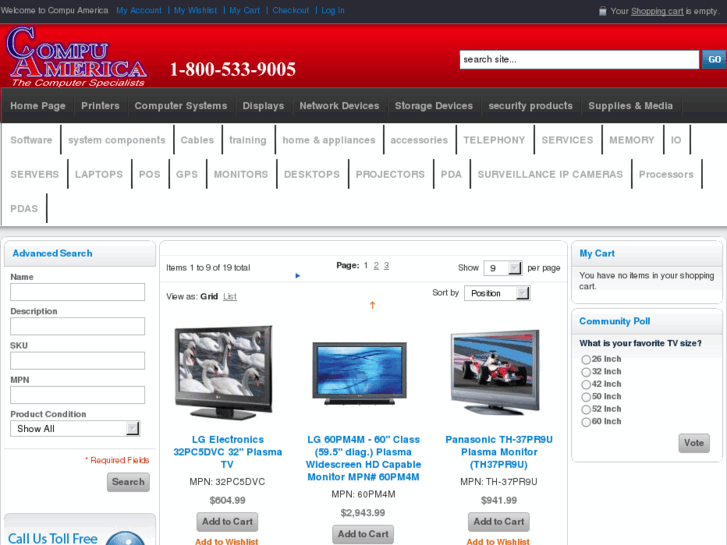This screenshot has width=727, height=545.
Task: Open the MONITORS category
Action: (241, 174)
